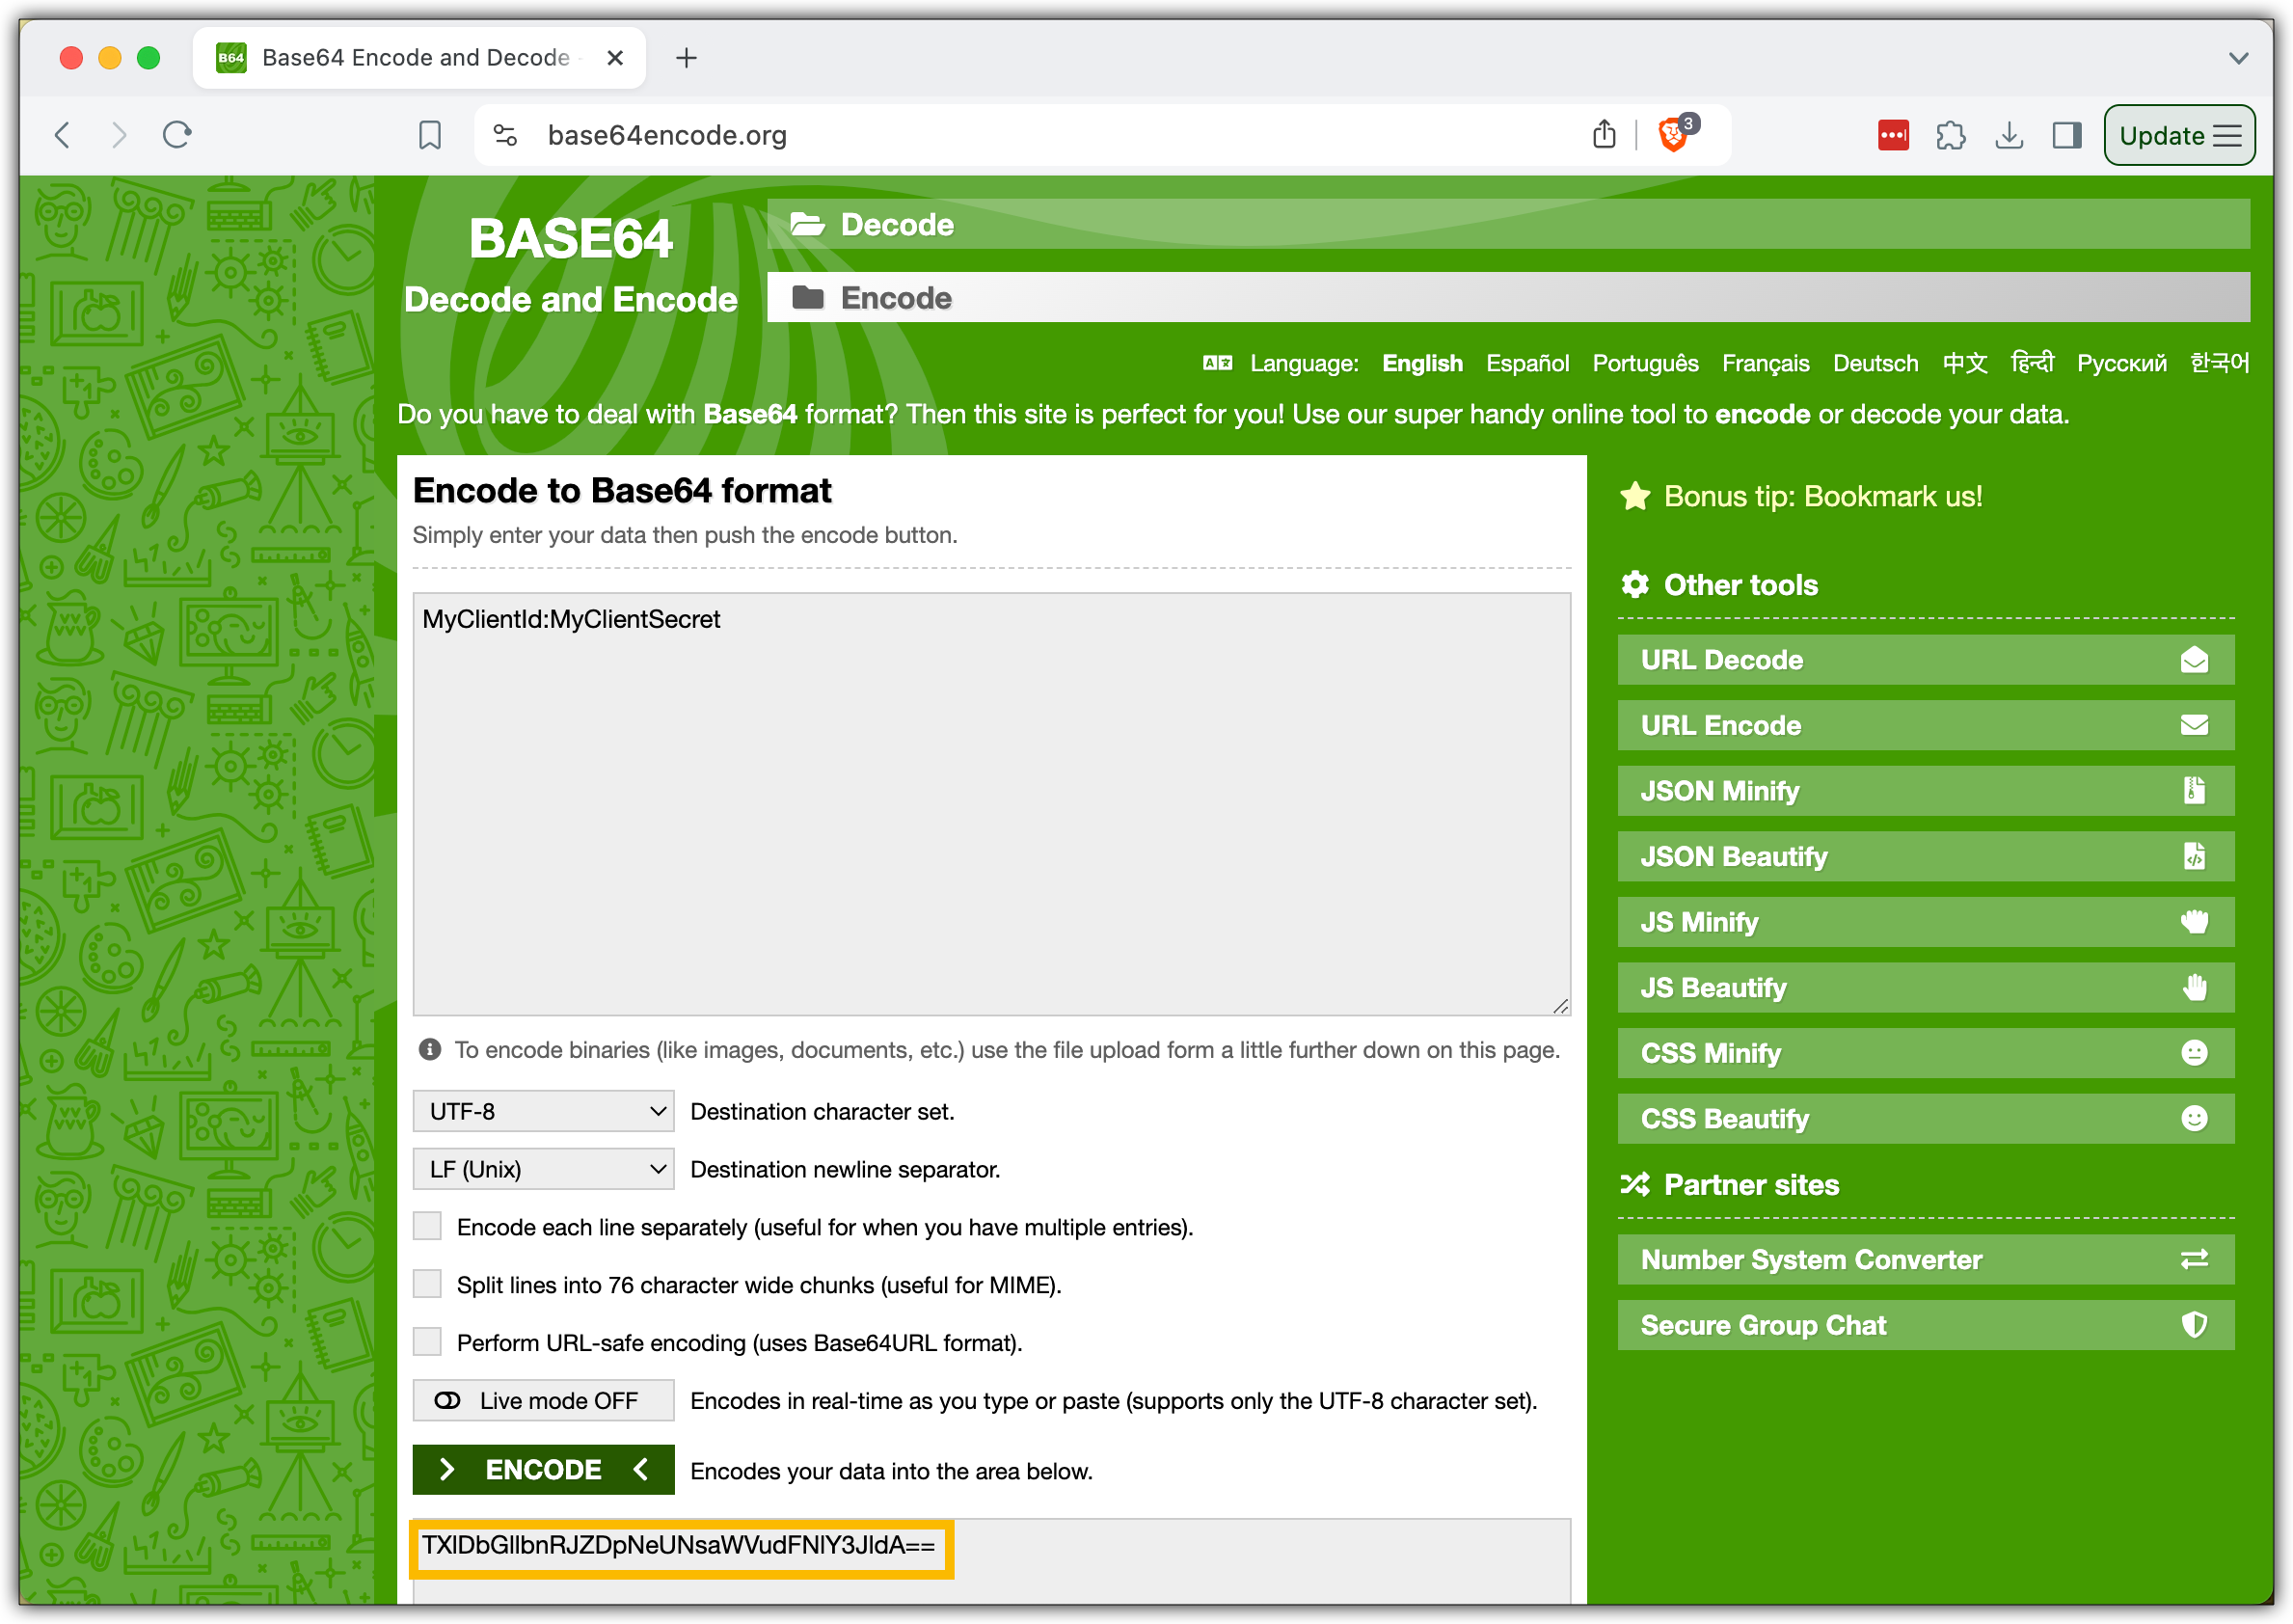Image resolution: width=2293 pixels, height=1624 pixels.
Task: Open the CSS Beautify tool
Action: 1925,1118
